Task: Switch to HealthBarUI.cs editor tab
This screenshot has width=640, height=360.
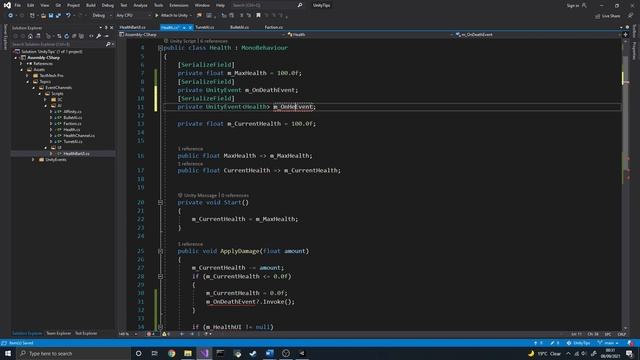Action: click(x=133, y=27)
